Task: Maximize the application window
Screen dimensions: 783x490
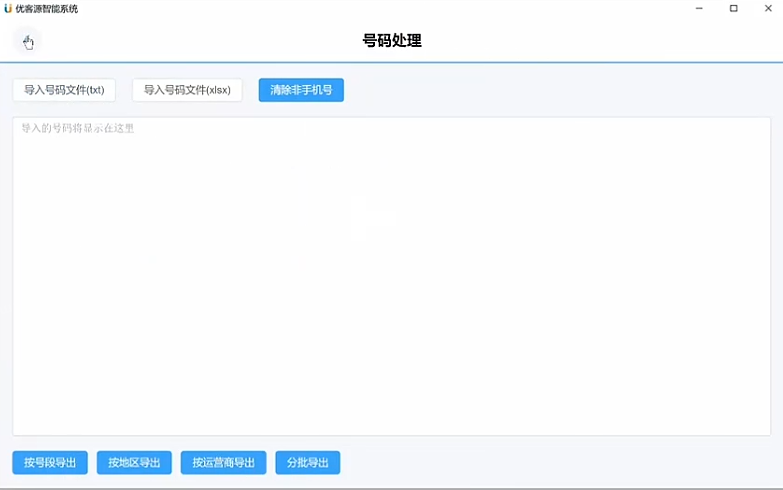Action: 733,8
